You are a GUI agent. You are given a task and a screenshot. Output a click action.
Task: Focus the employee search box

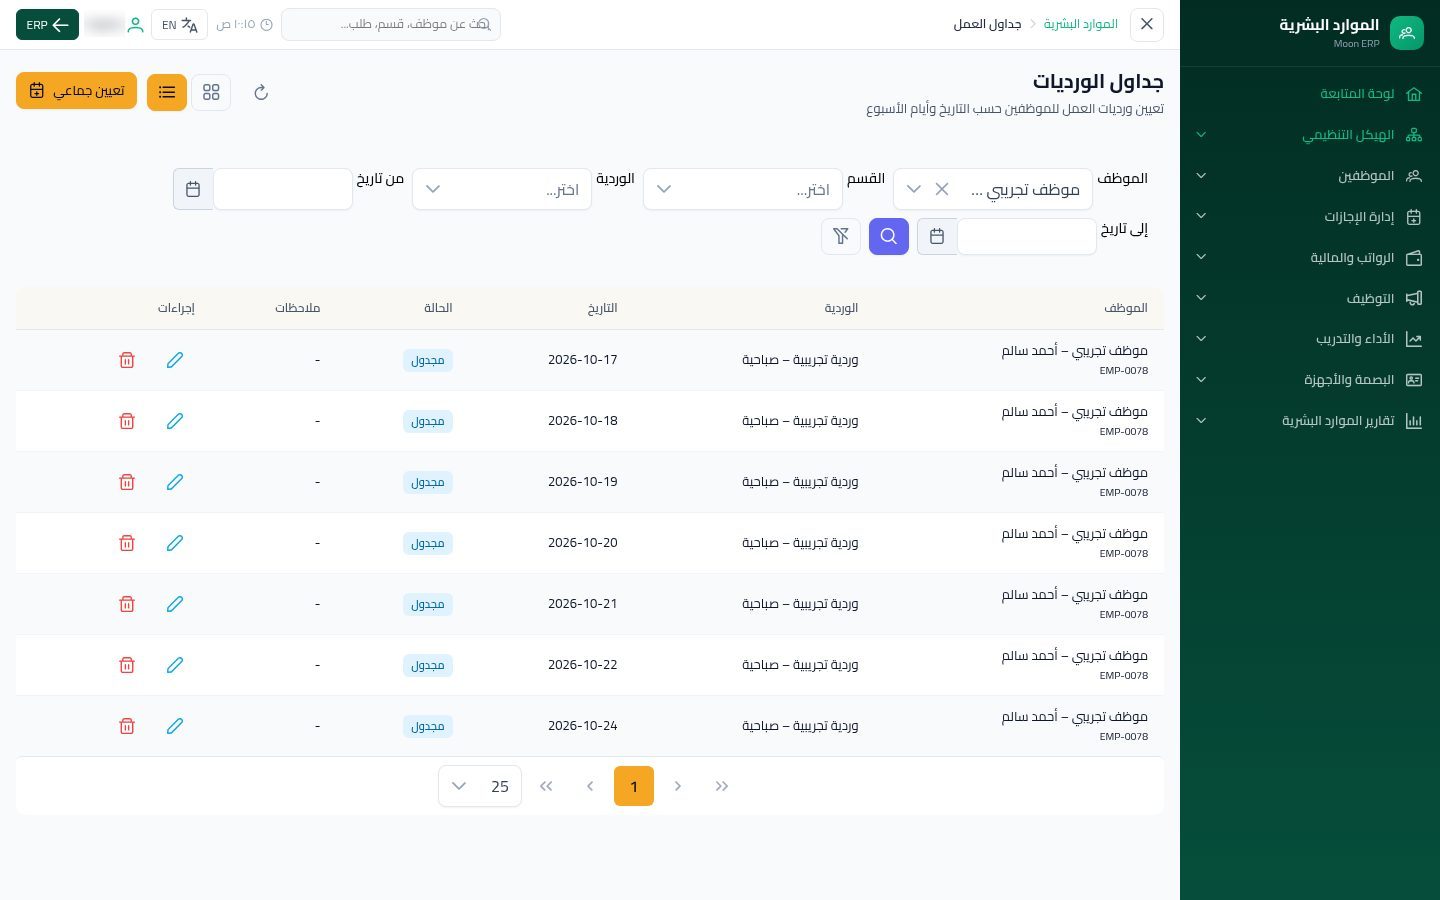[x=391, y=24]
